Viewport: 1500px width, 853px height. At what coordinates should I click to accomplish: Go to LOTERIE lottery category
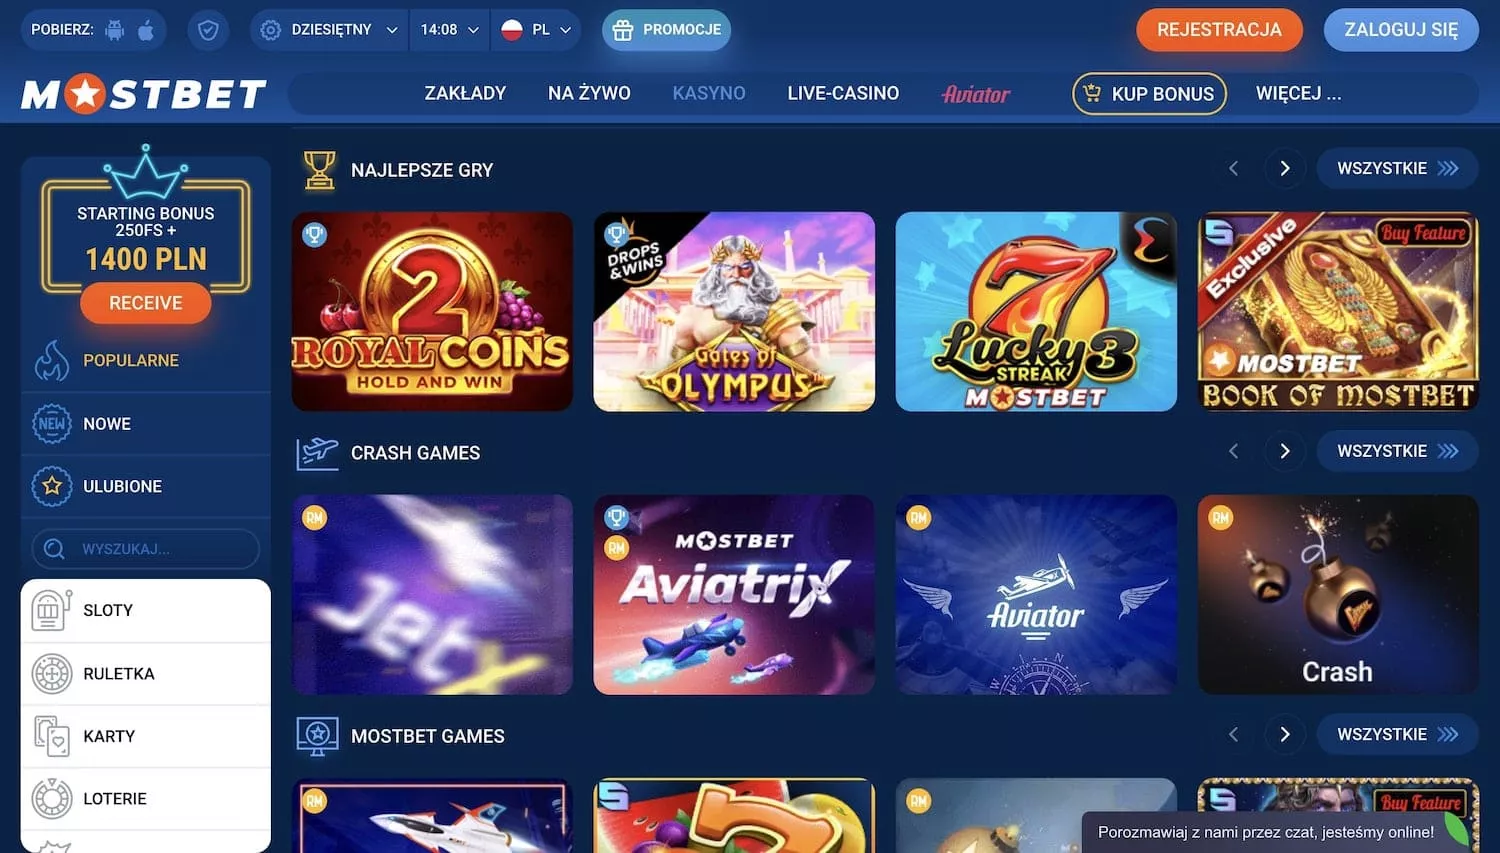(x=146, y=799)
